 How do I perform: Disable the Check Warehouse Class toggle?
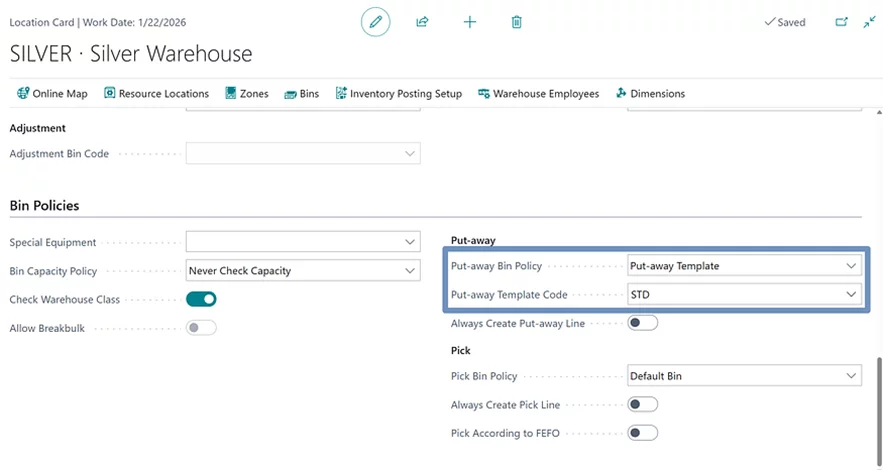[x=201, y=299]
